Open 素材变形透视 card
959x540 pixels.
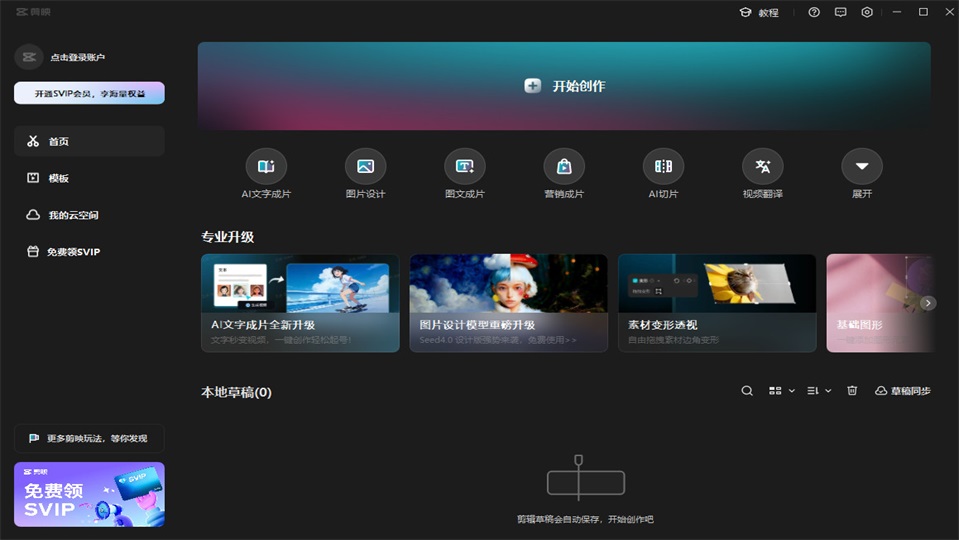(x=717, y=303)
